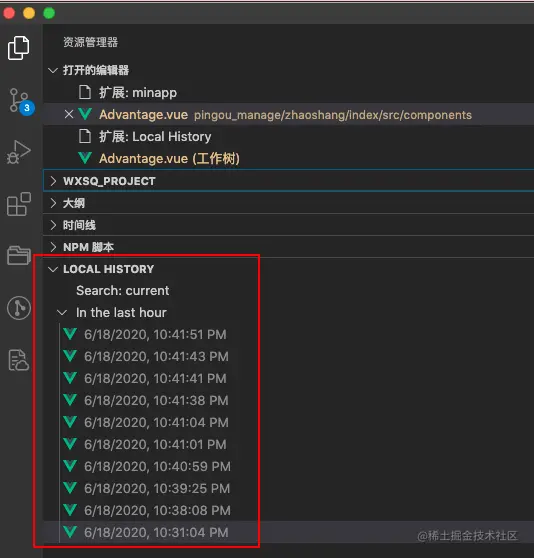Collapse the 打开的编辑器 section
534x558 pixels.
click(x=53, y=70)
